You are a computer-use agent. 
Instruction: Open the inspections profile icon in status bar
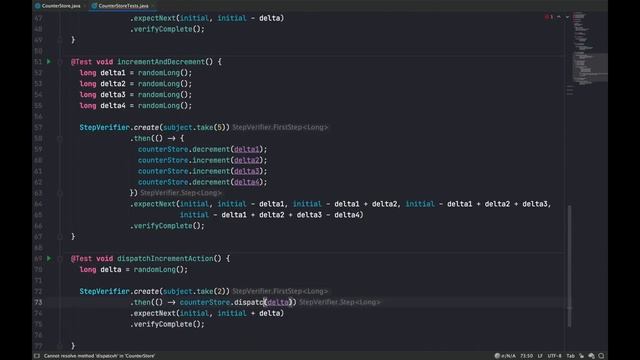pos(591,356)
